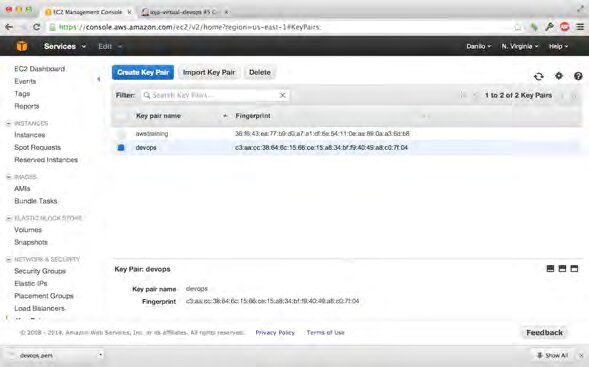The height and width of the screenshot is (367, 589).
Task: Click the Create Key Pair button
Action: pyautogui.click(x=143, y=72)
